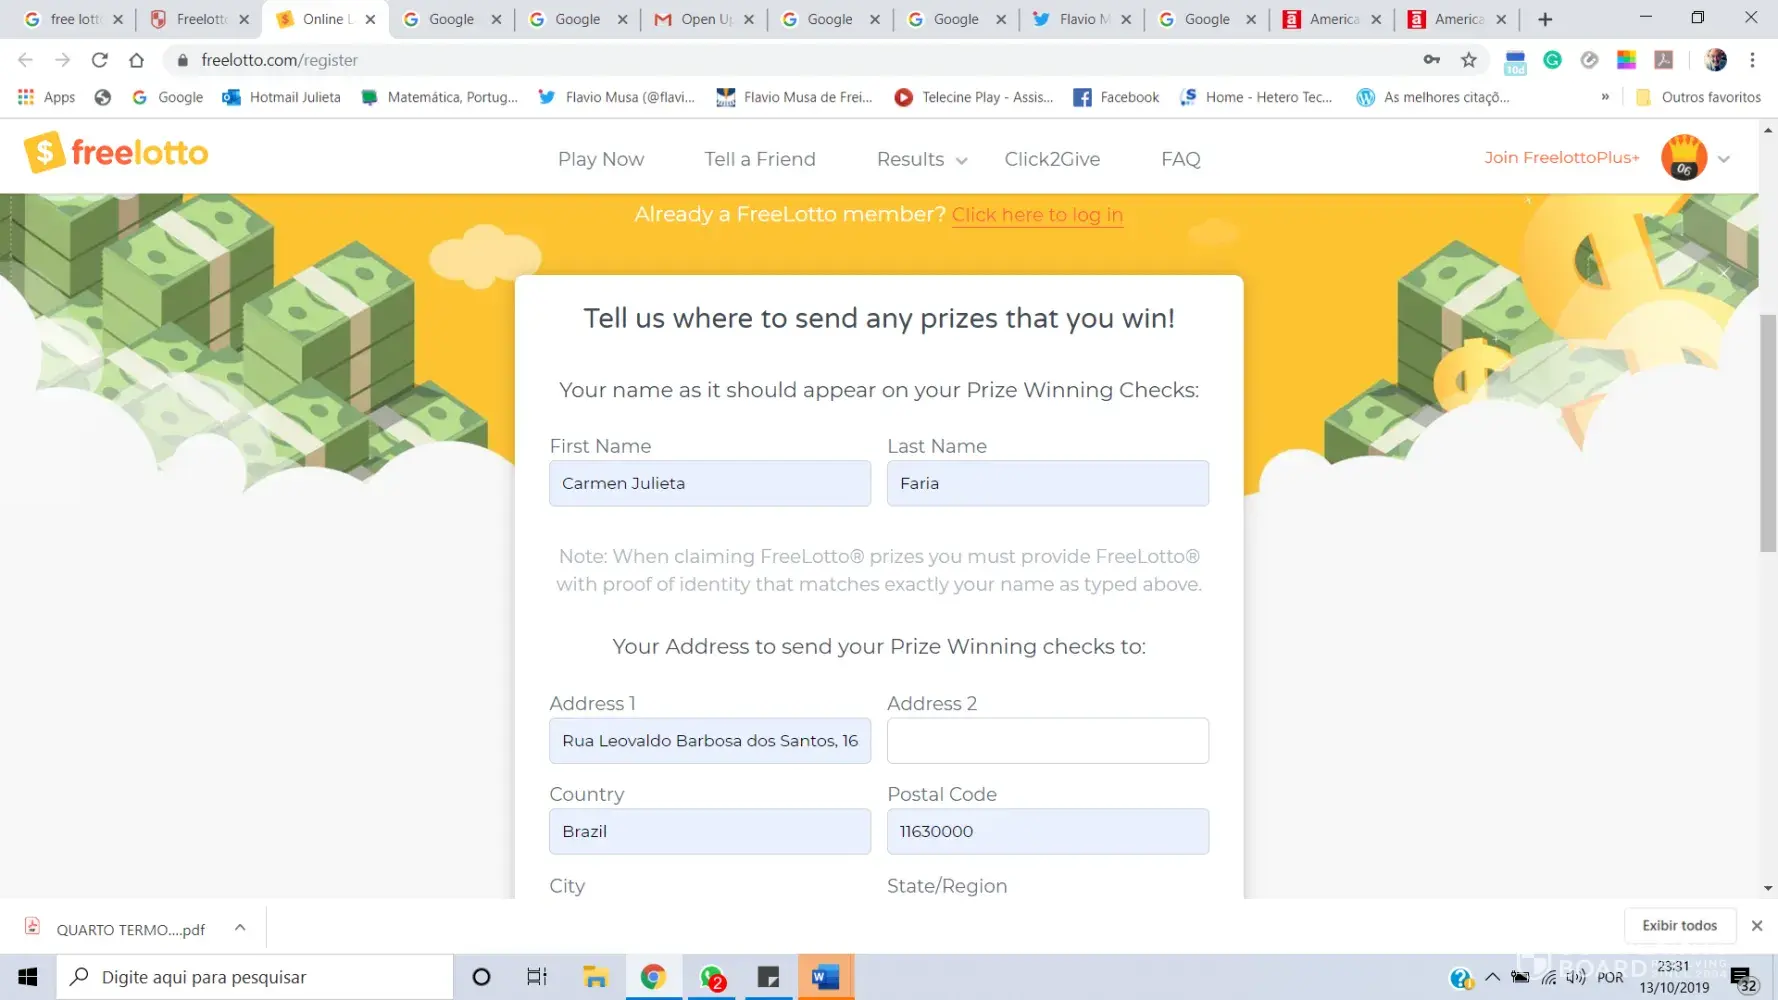Viewport: 1778px width, 1000px height.
Task: Open Cortana from the taskbar circle
Action: point(481,977)
